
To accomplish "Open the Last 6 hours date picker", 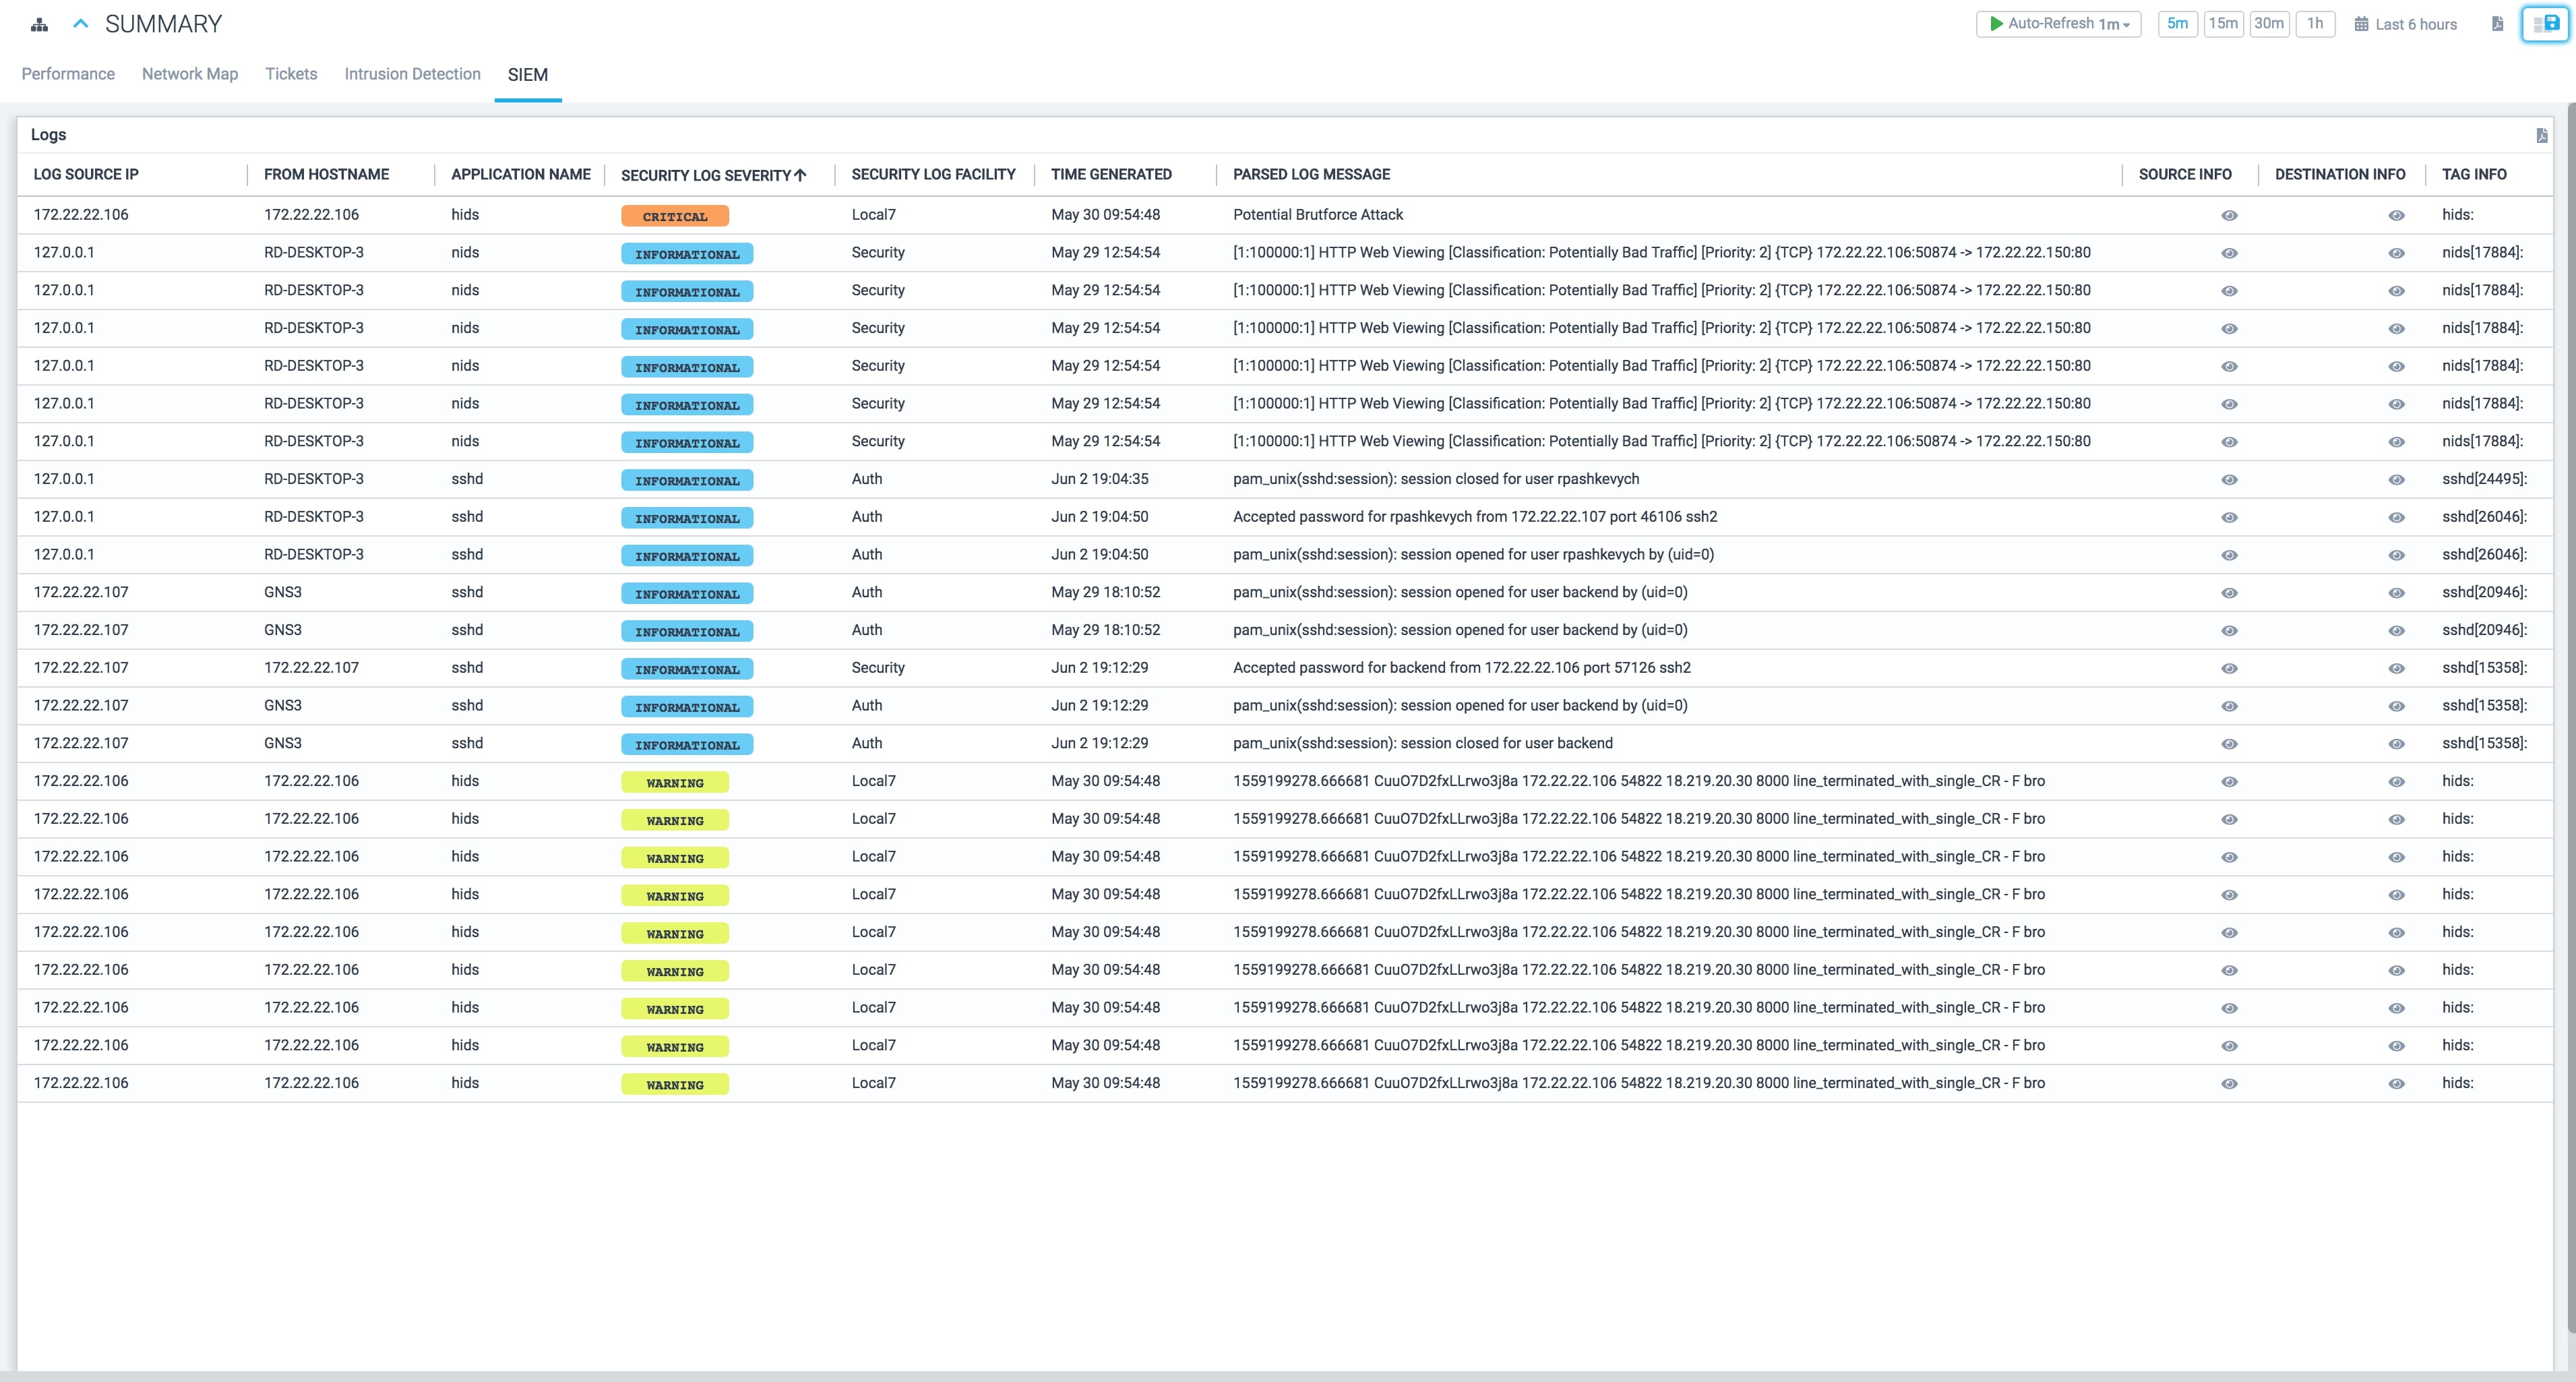I will [x=2405, y=25].
